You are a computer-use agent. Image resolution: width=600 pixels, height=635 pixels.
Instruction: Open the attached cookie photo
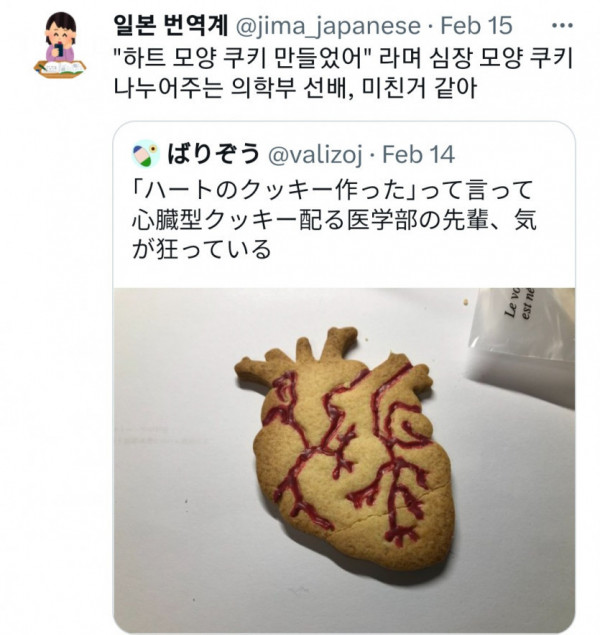[x=344, y=460]
